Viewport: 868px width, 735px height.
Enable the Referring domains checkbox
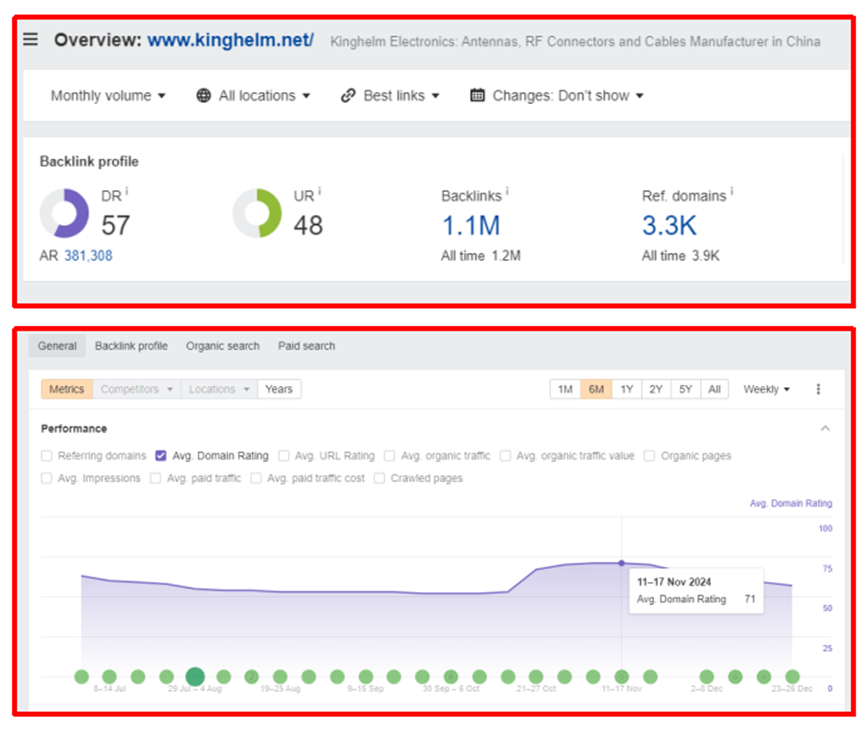point(47,456)
